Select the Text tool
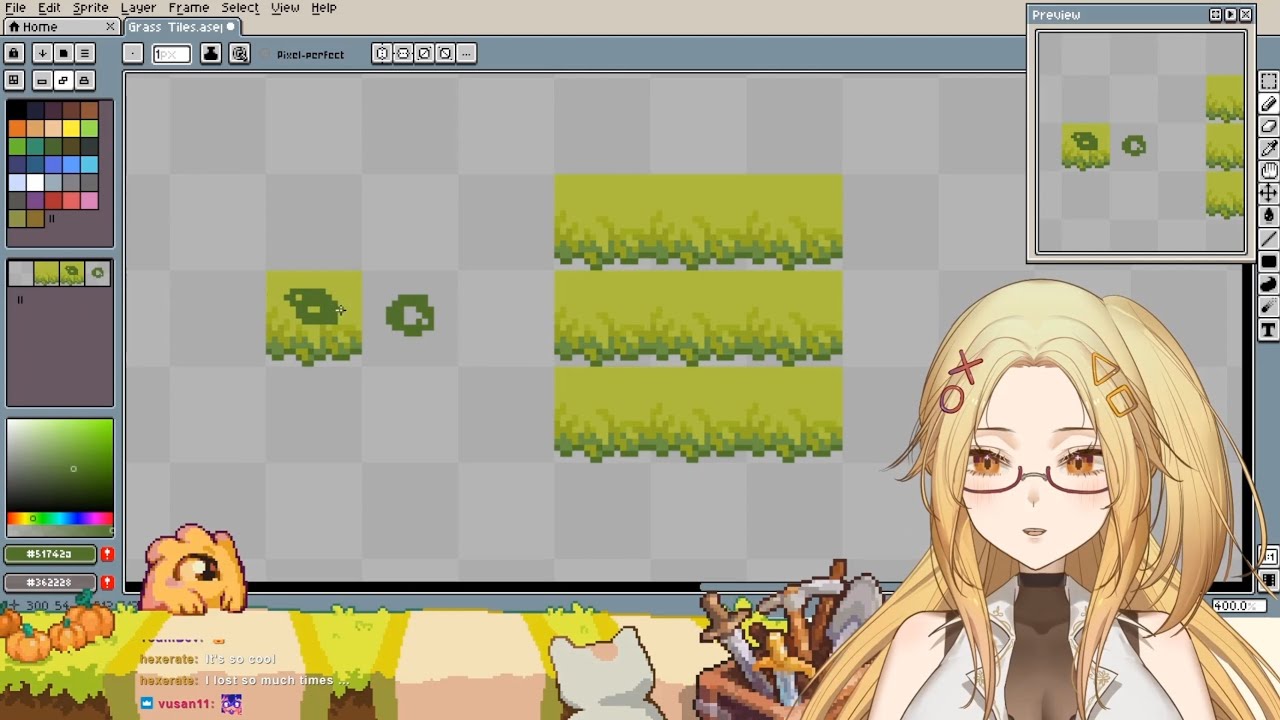This screenshot has height=720, width=1280. (x=1268, y=330)
